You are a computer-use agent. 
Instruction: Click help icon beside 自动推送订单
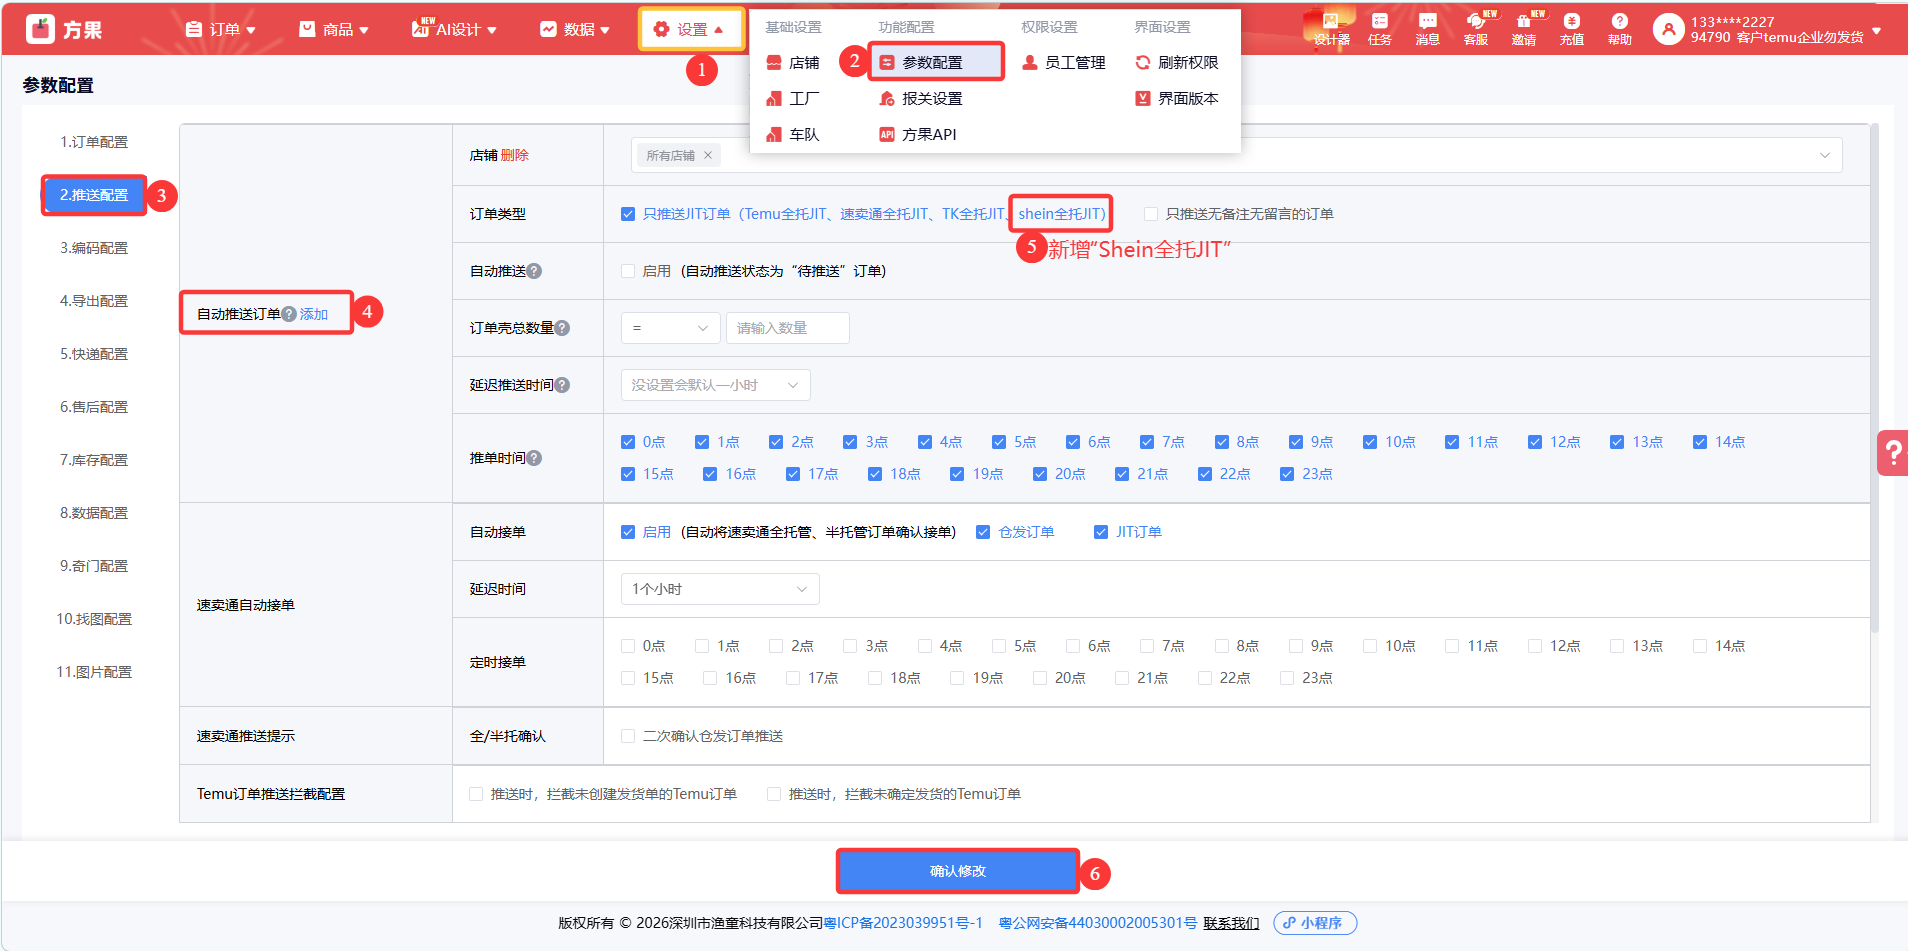(289, 314)
